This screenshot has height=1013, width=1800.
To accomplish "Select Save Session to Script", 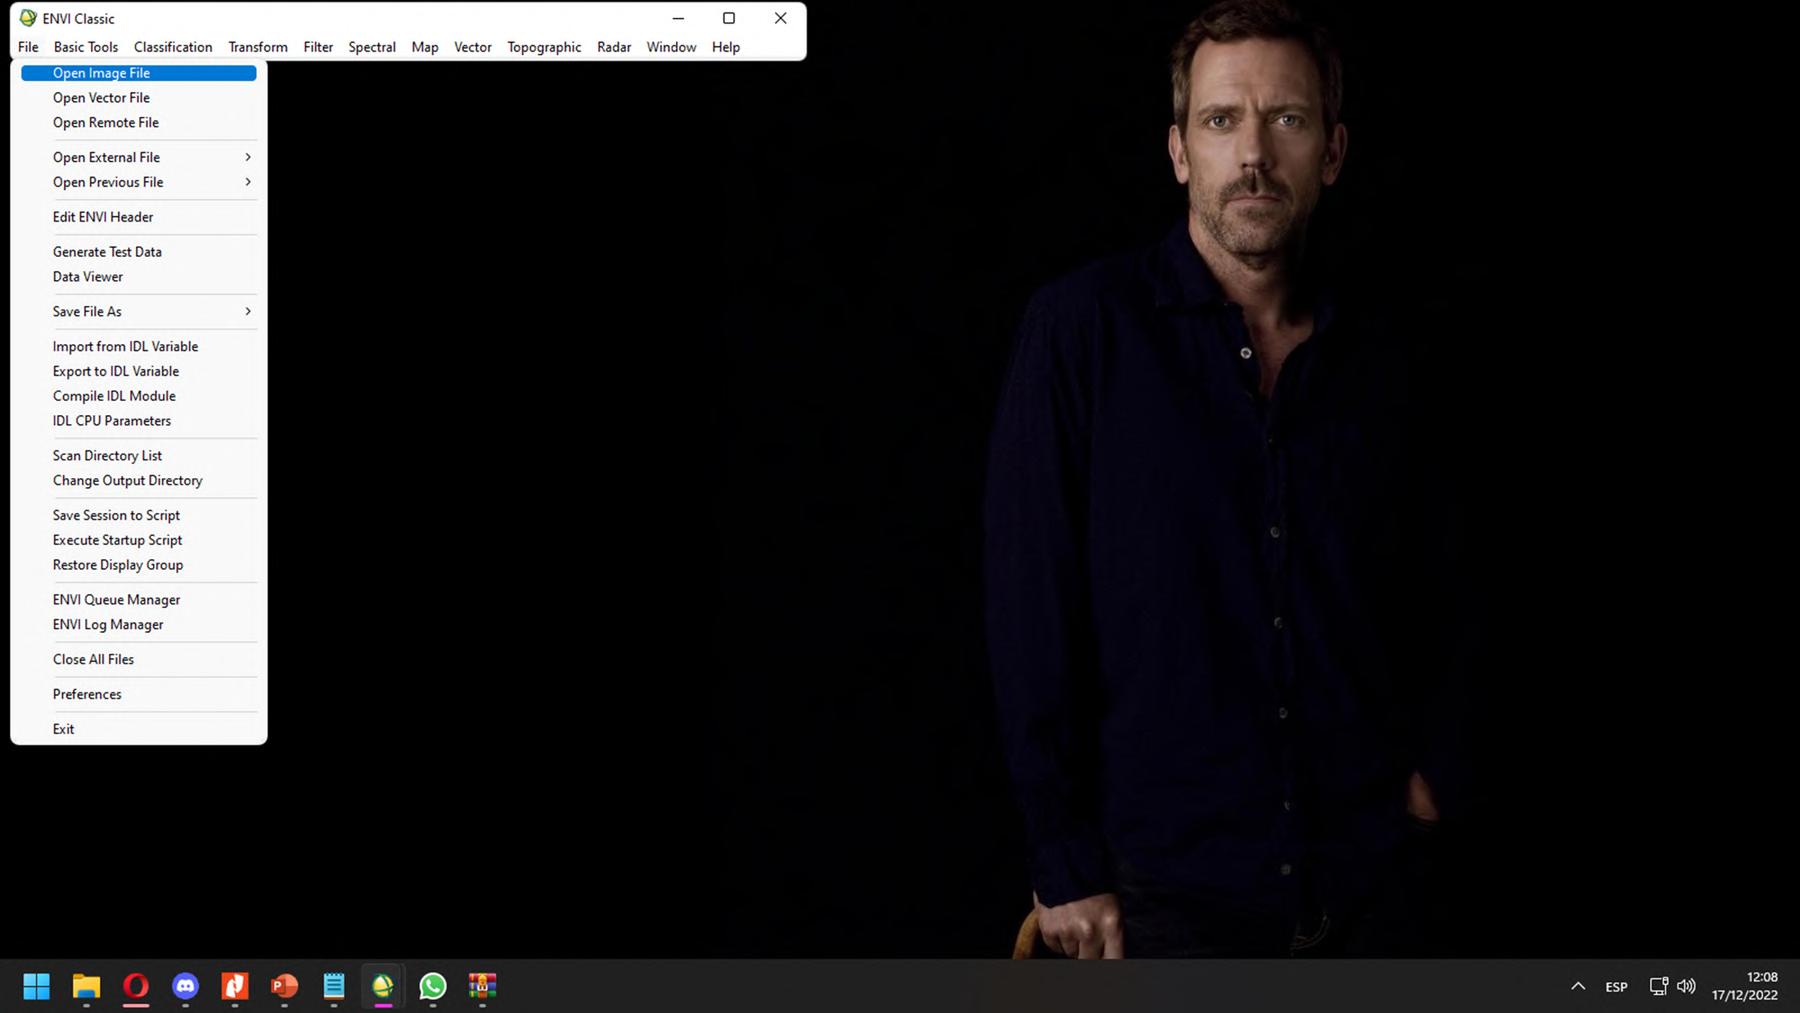I will point(139,515).
